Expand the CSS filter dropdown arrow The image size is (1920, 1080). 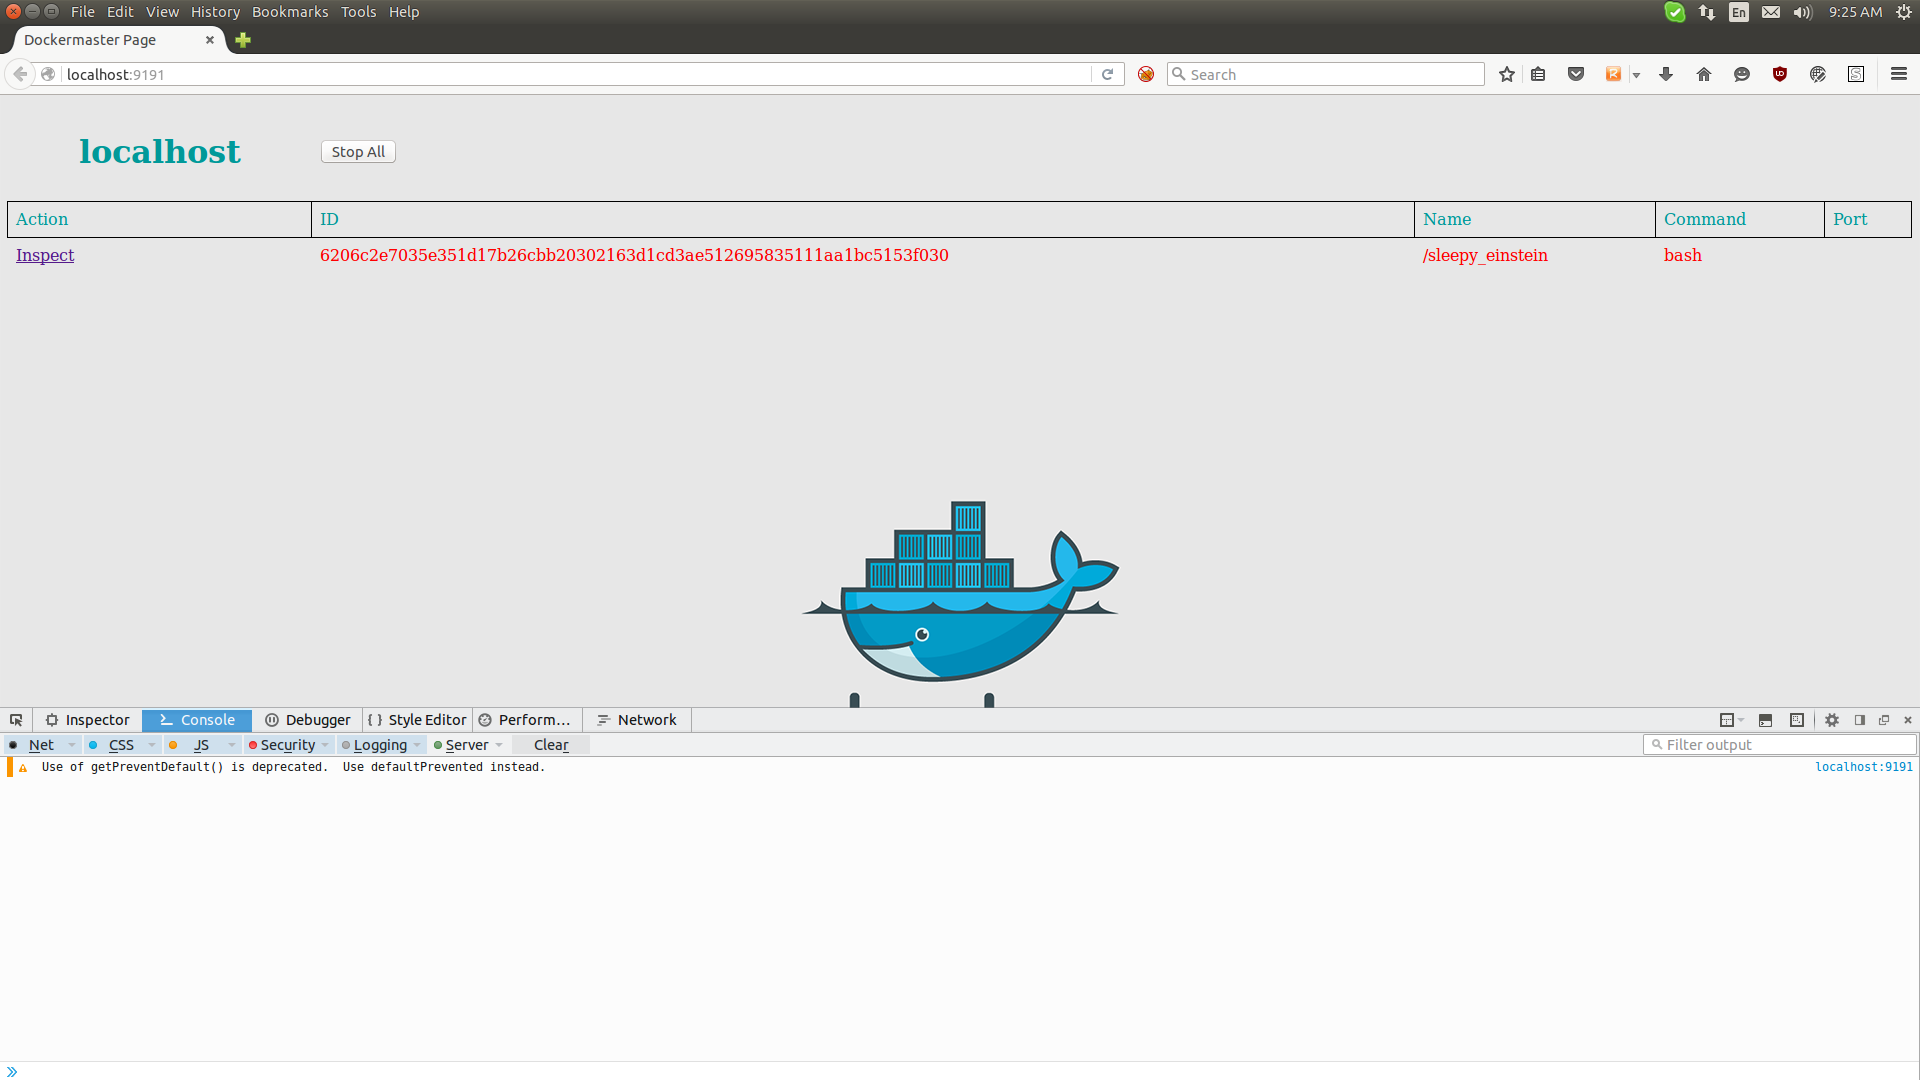[x=151, y=745]
